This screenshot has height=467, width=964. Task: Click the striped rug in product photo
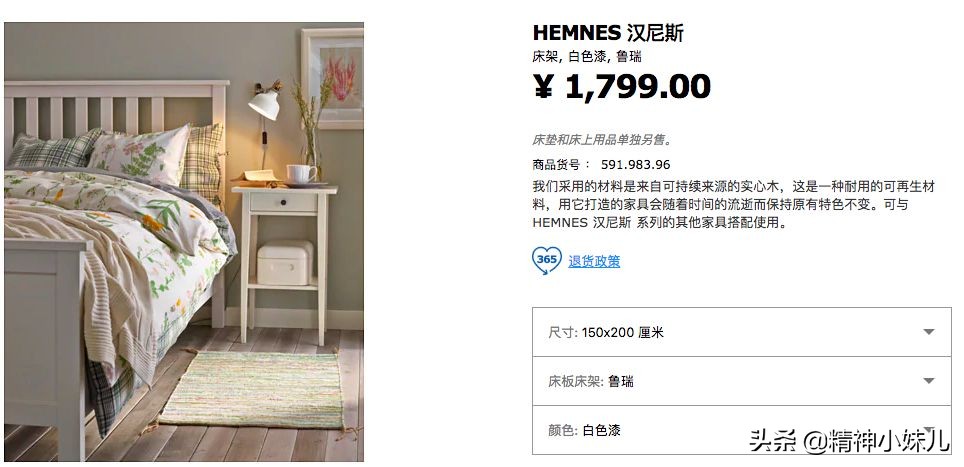click(x=252, y=390)
